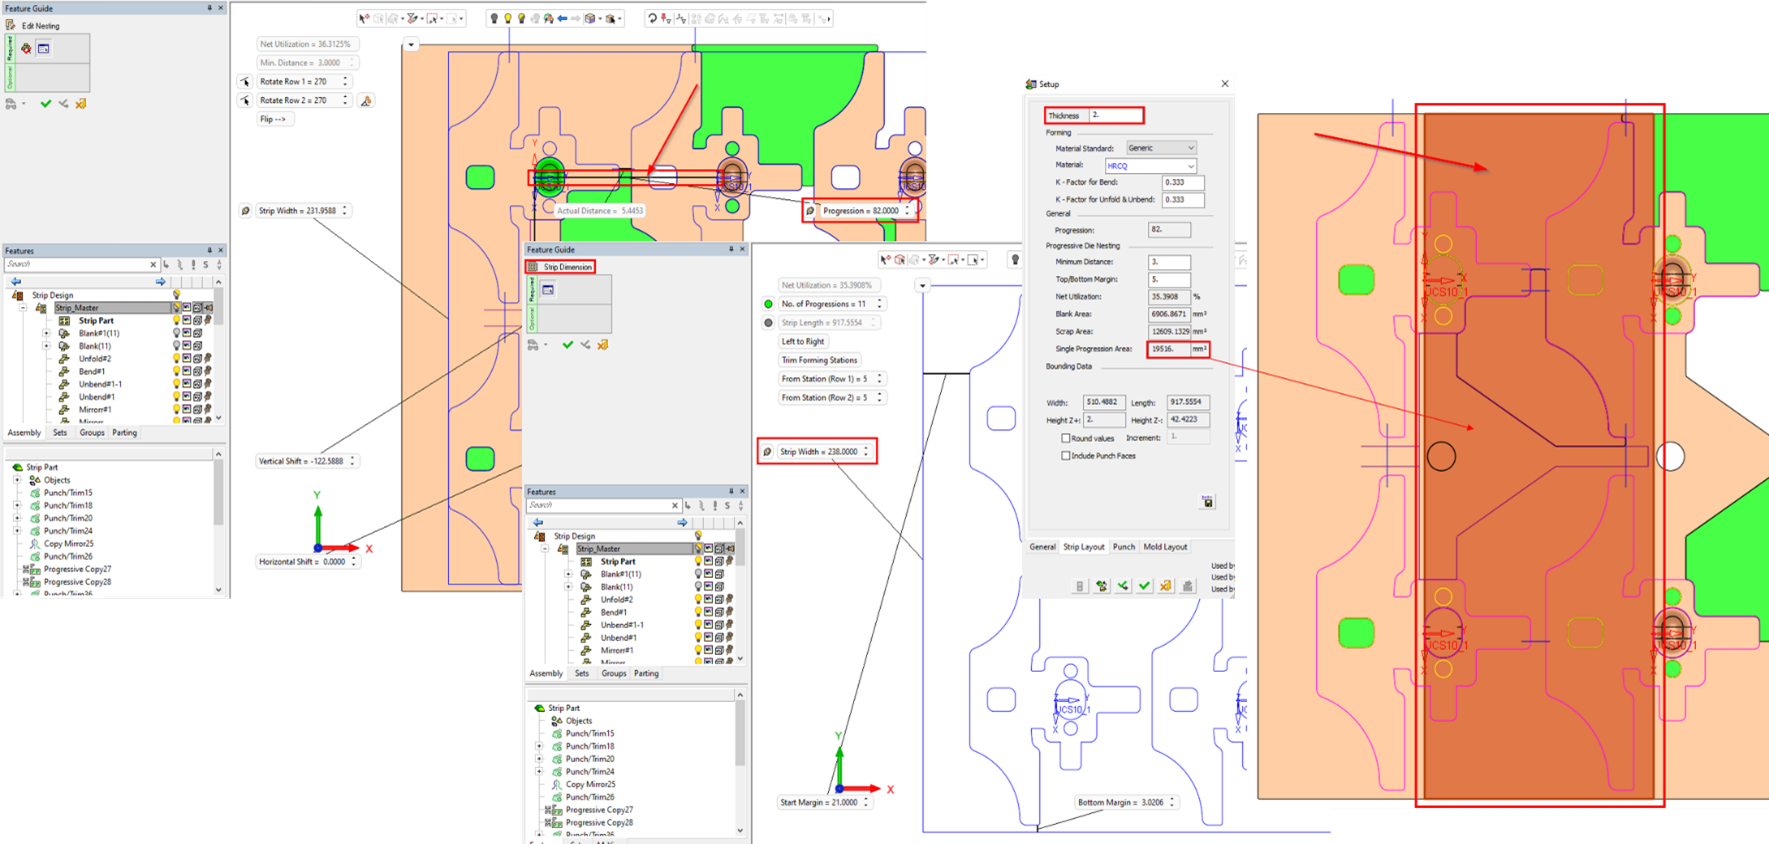The height and width of the screenshot is (844, 1769).
Task: Click the icon right of Rotate Row 2
Action: click(x=366, y=101)
